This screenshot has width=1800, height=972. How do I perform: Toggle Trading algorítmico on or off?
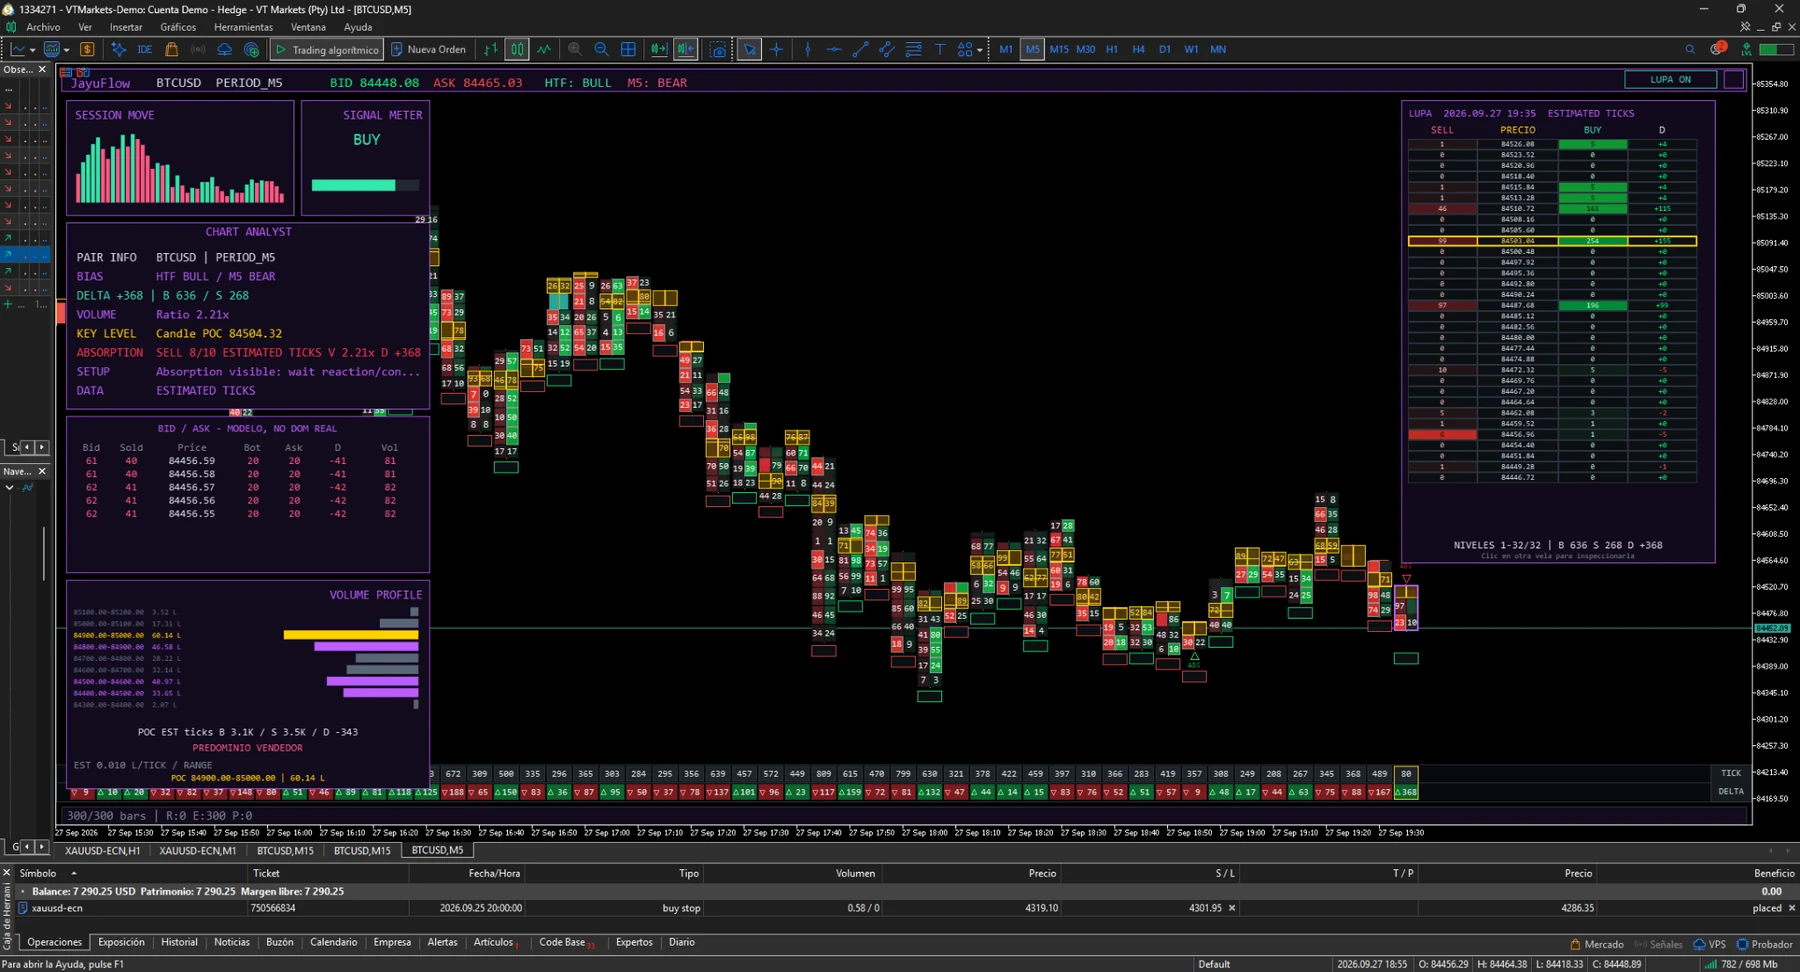327,49
